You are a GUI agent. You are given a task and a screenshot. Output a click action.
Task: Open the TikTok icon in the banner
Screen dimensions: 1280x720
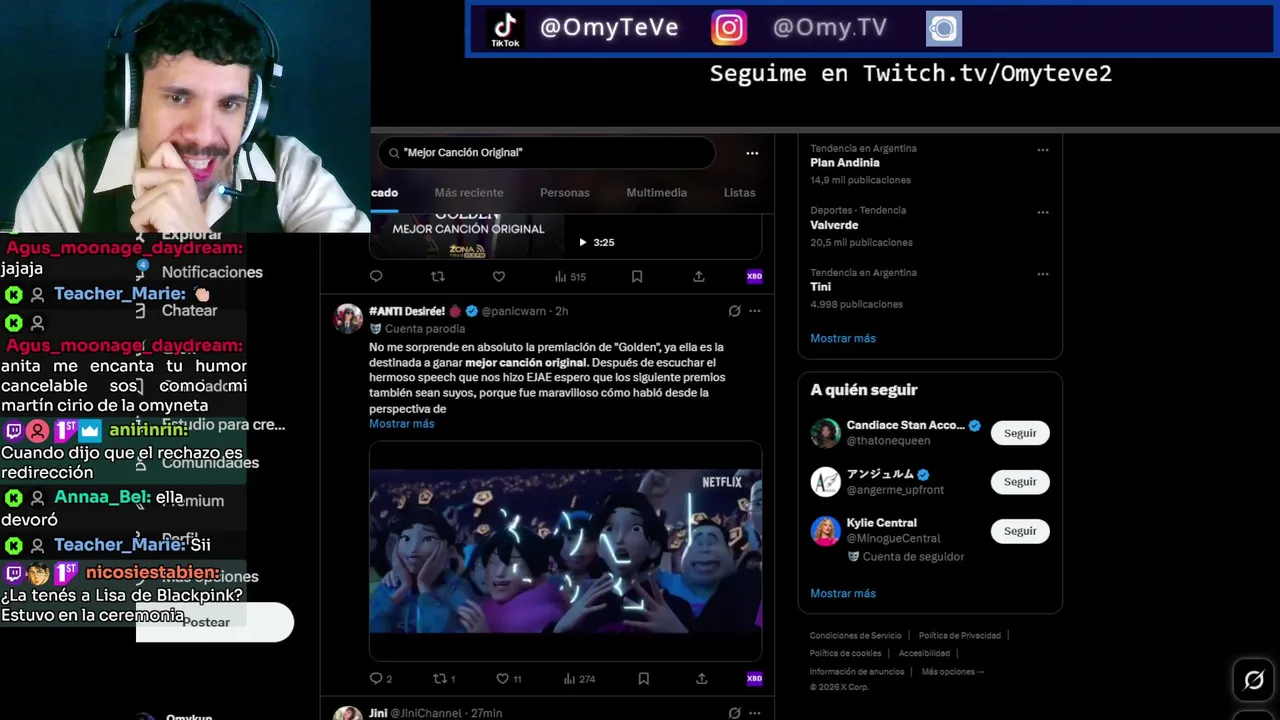pos(505,29)
